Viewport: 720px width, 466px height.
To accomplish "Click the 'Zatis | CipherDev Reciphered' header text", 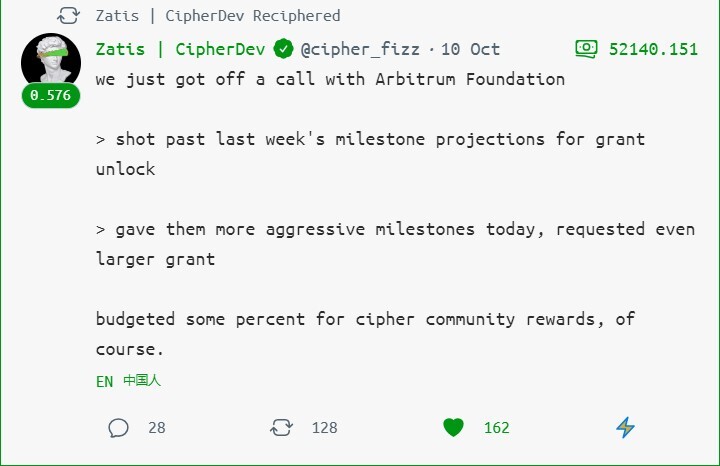I will 218,16.
